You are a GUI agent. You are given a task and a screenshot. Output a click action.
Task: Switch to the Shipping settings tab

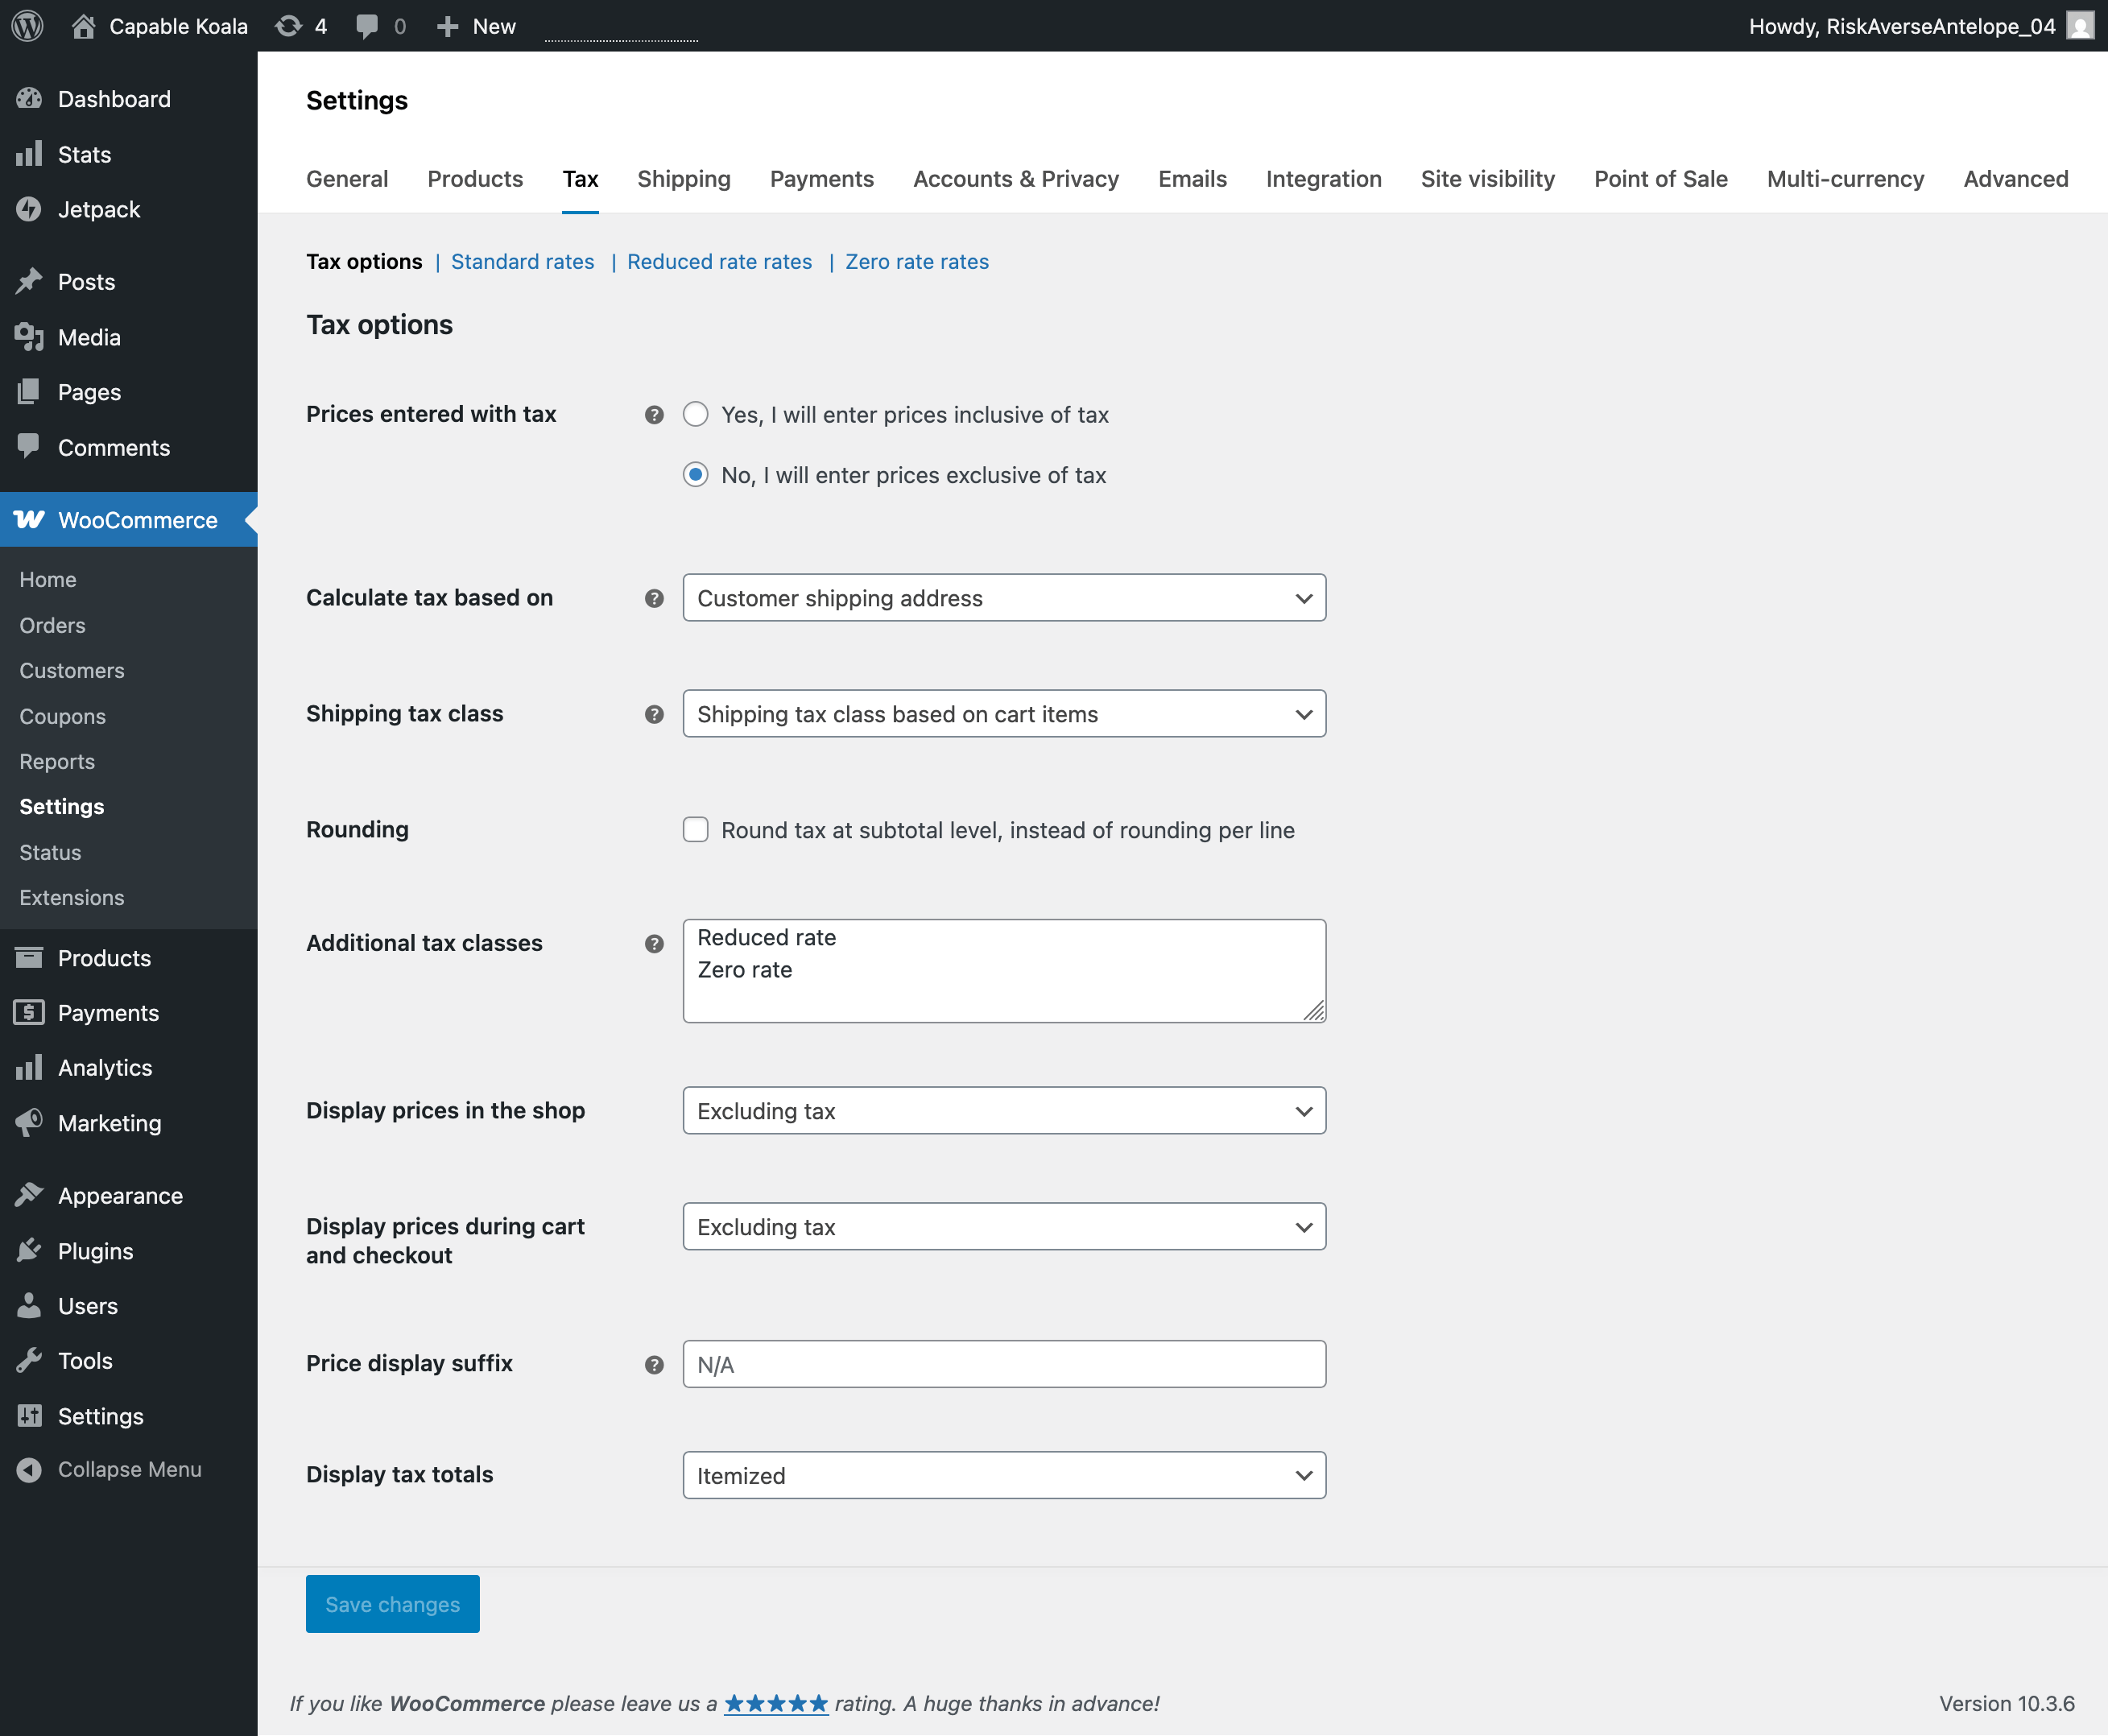(x=683, y=179)
